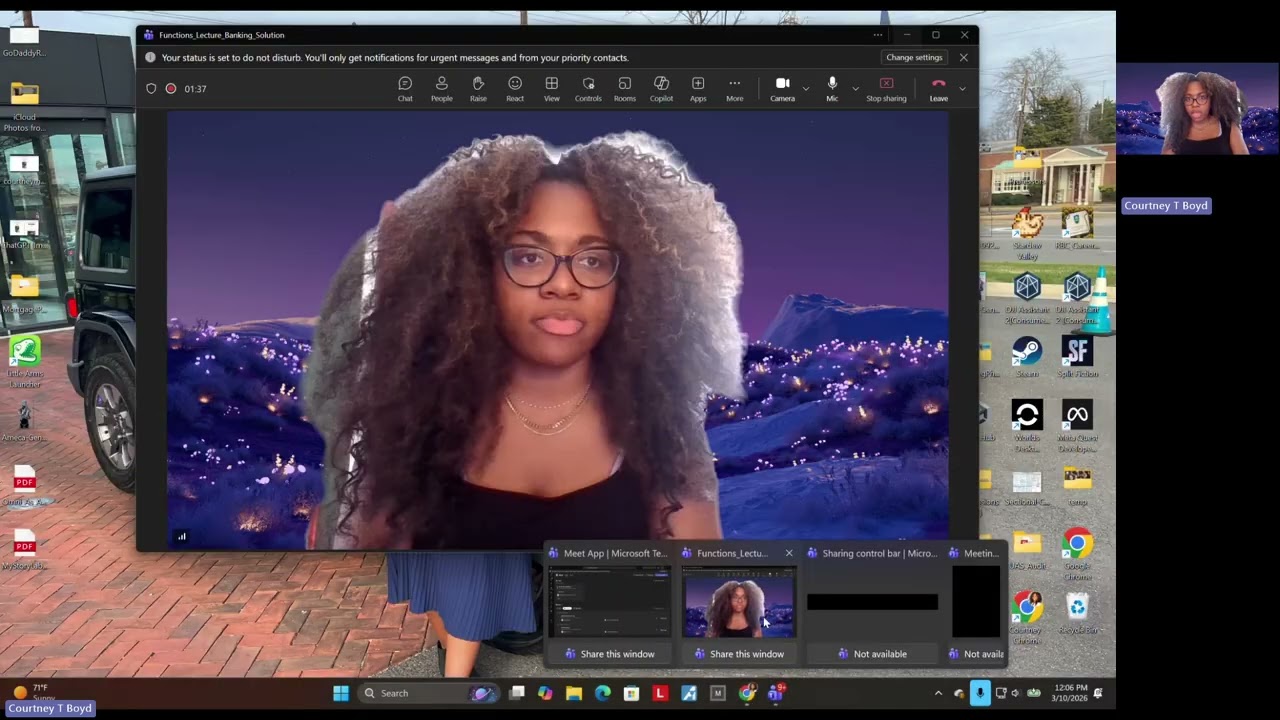
Task: Click Stop sharing
Action: click(886, 89)
